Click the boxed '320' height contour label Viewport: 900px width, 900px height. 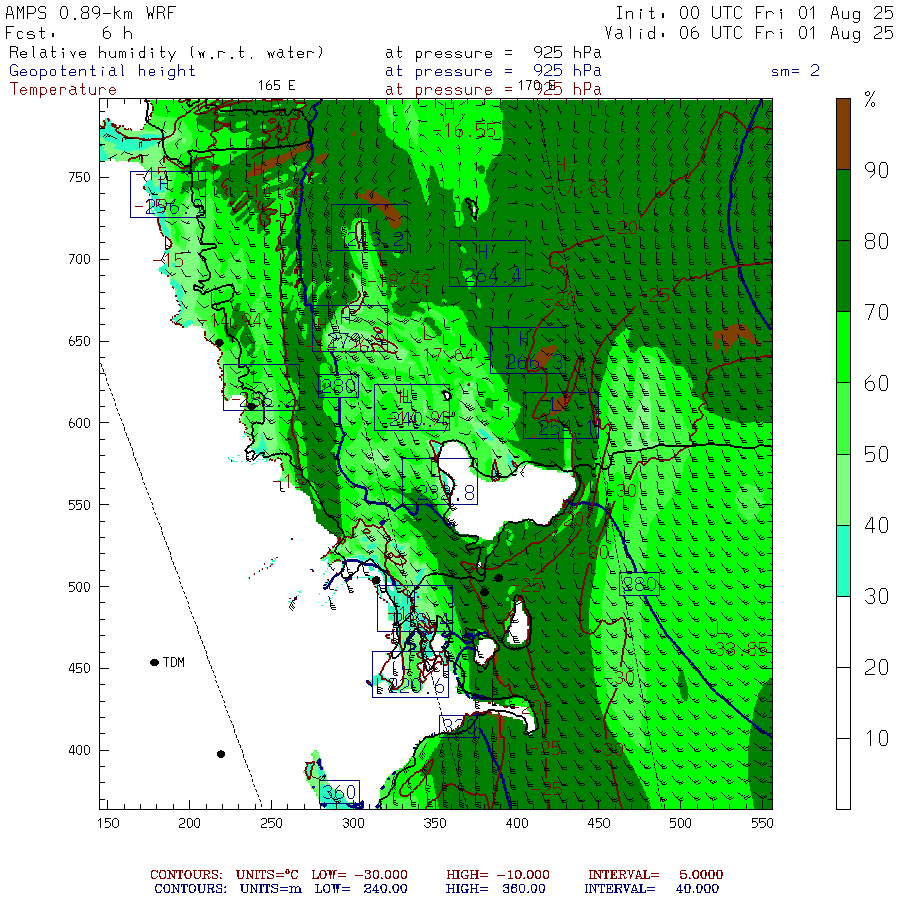(459, 726)
